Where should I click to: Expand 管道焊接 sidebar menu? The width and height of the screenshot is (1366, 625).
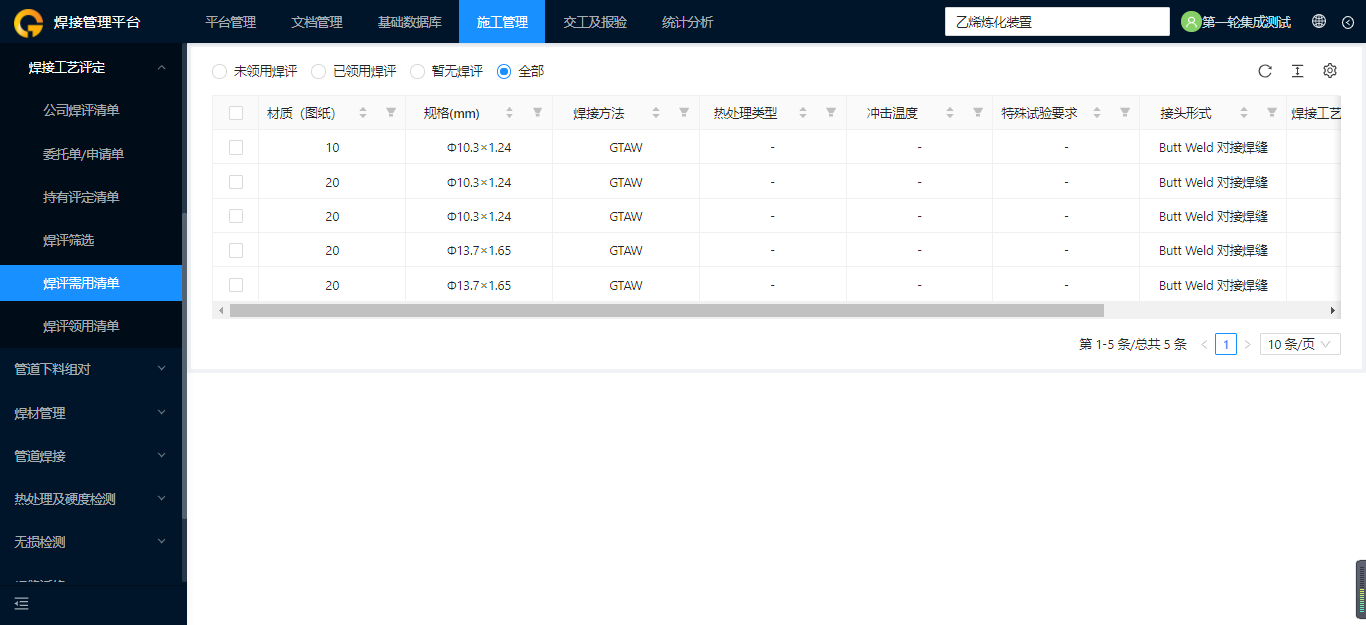point(91,456)
